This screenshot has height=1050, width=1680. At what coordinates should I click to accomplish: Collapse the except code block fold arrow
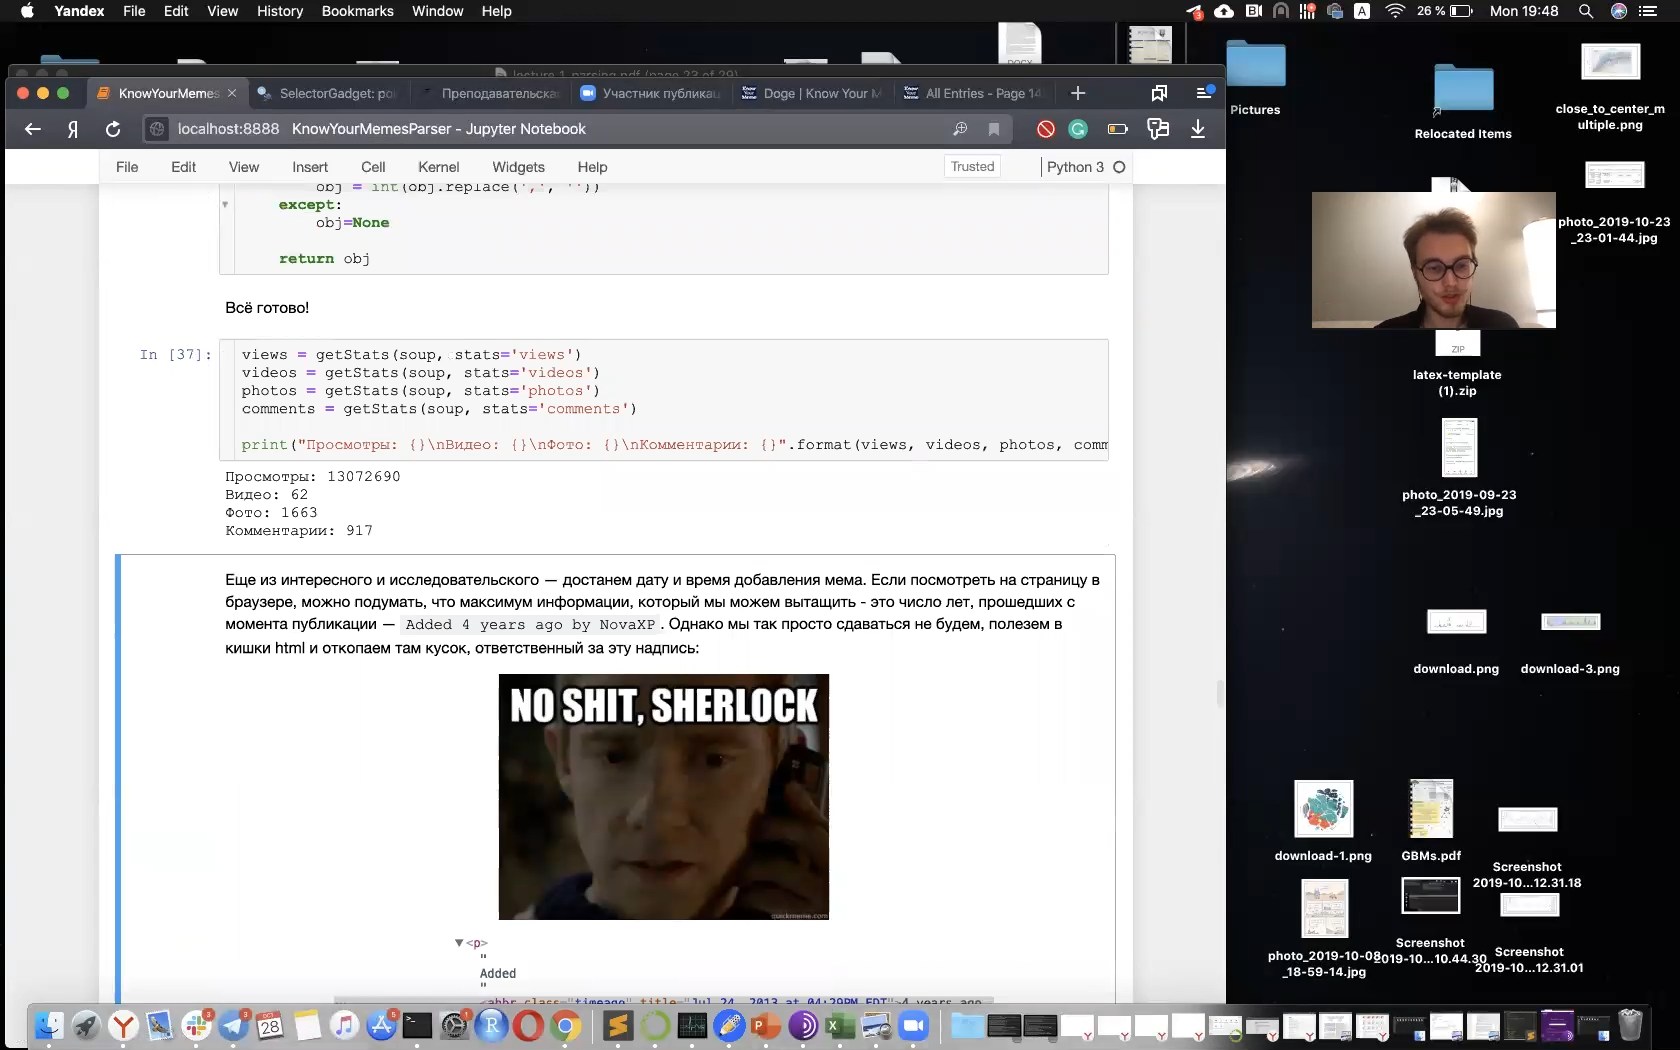pyautogui.click(x=225, y=205)
